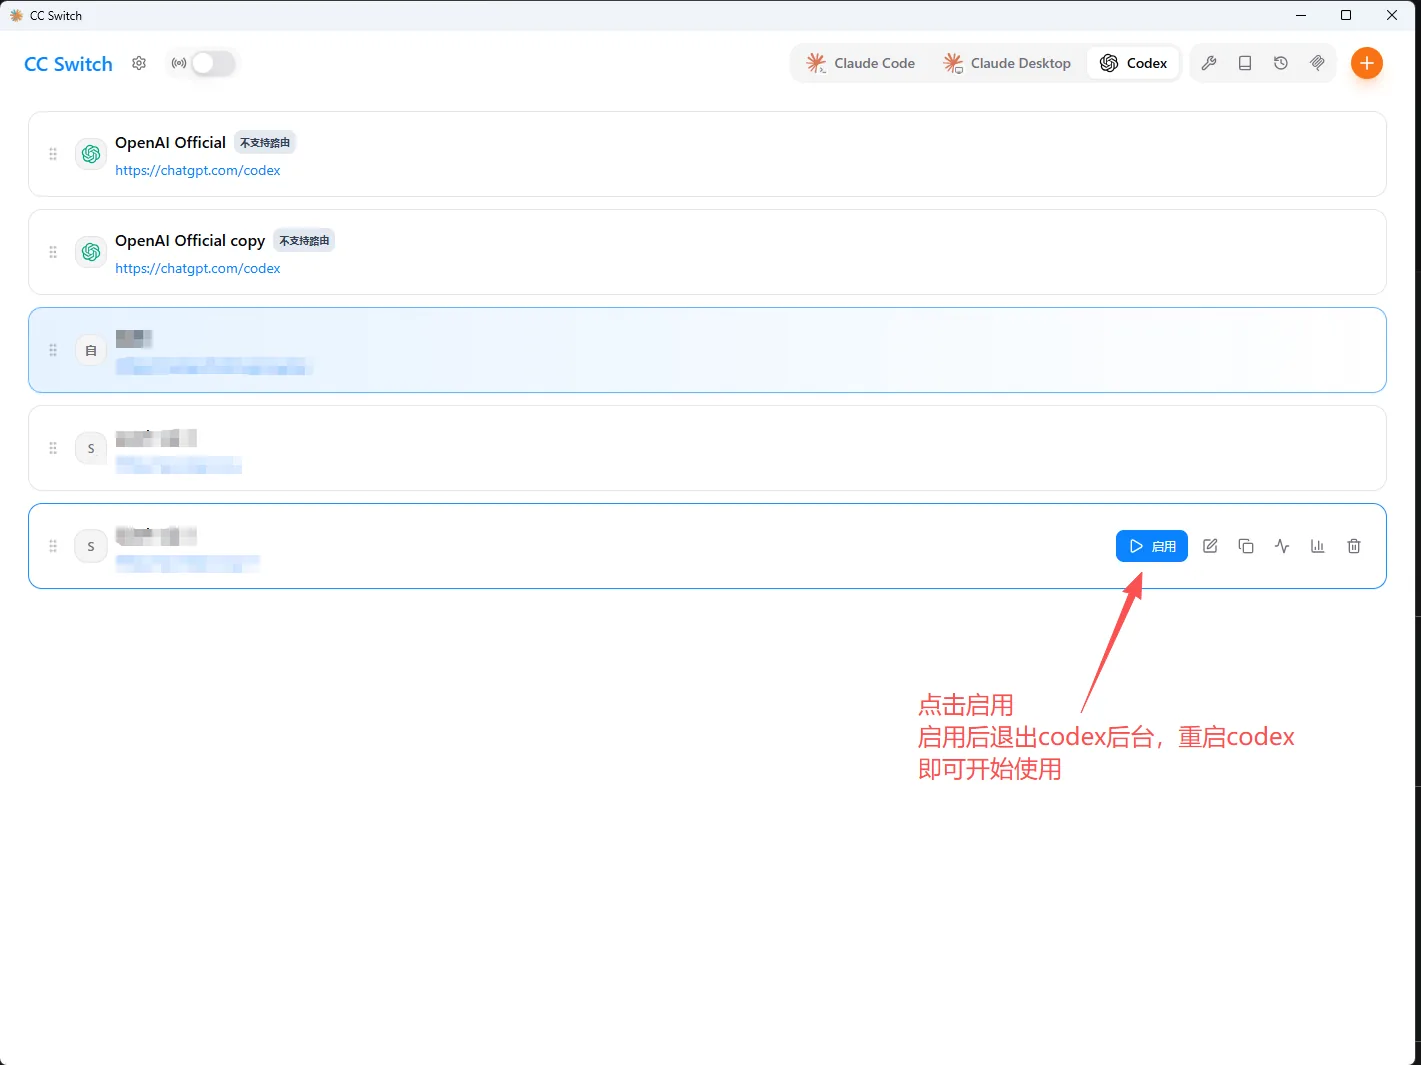Run speed test pulse icon on last provider
1421x1065 pixels.
[x=1282, y=546]
